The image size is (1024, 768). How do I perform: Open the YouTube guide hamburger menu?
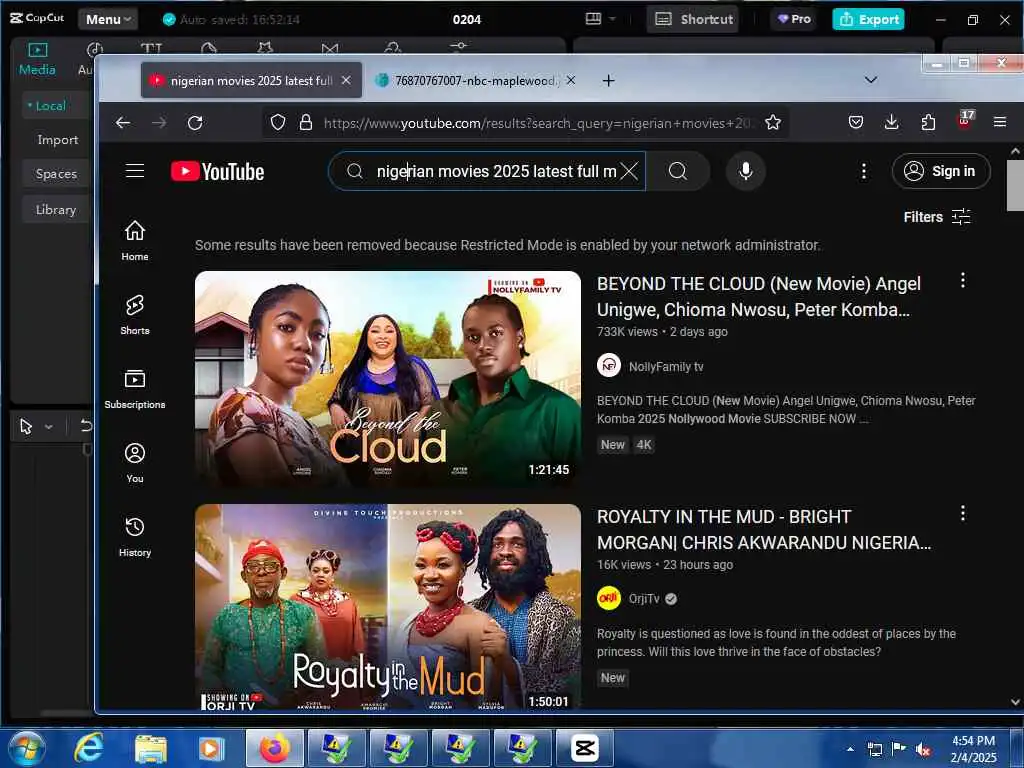(x=135, y=171)
